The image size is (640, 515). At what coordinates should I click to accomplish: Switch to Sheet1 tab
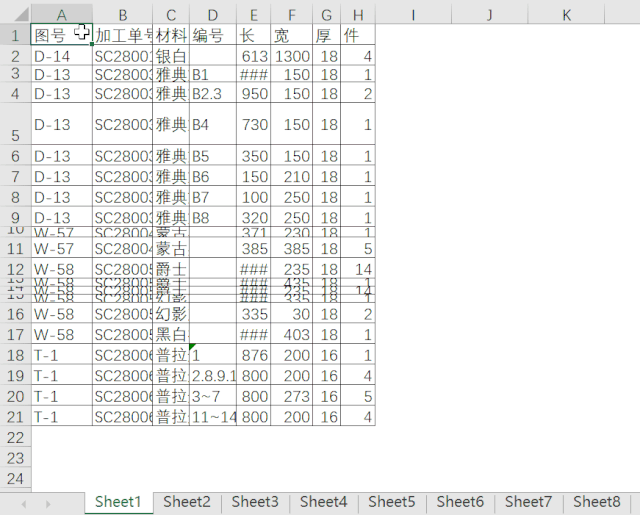coord(118,502)
